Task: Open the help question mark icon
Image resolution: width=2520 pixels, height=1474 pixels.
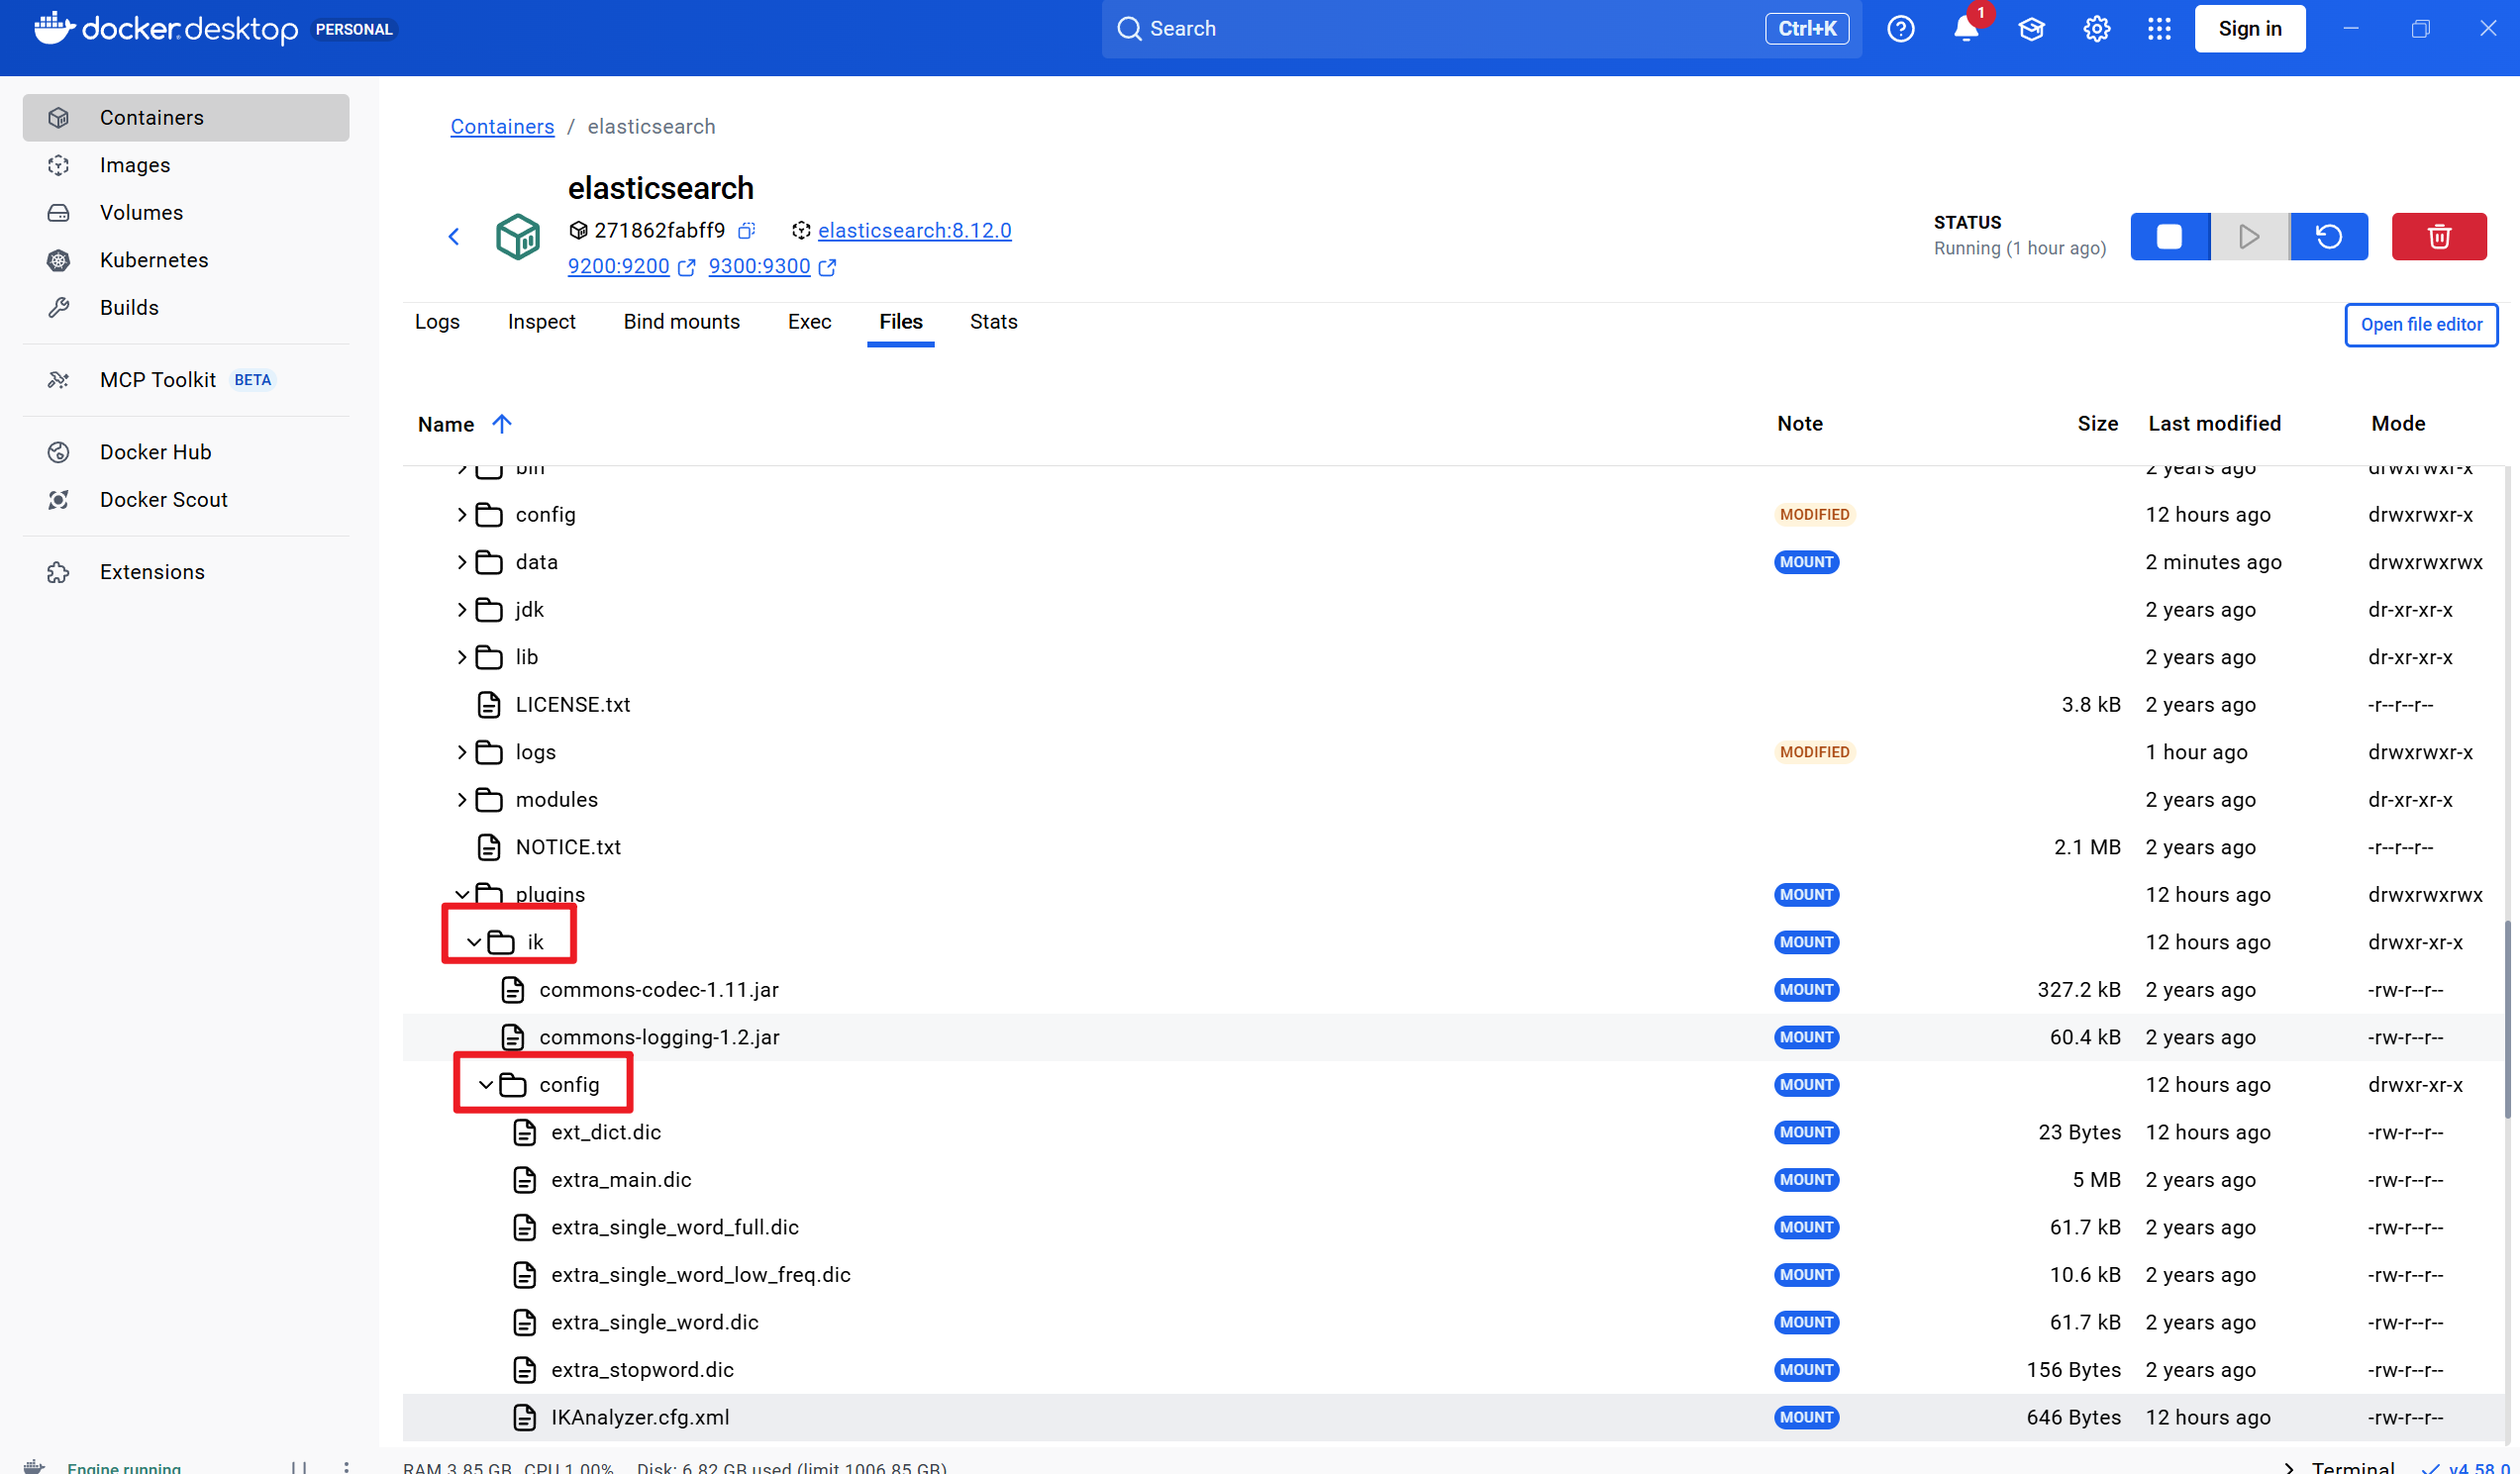Action: click(1900, 29)
